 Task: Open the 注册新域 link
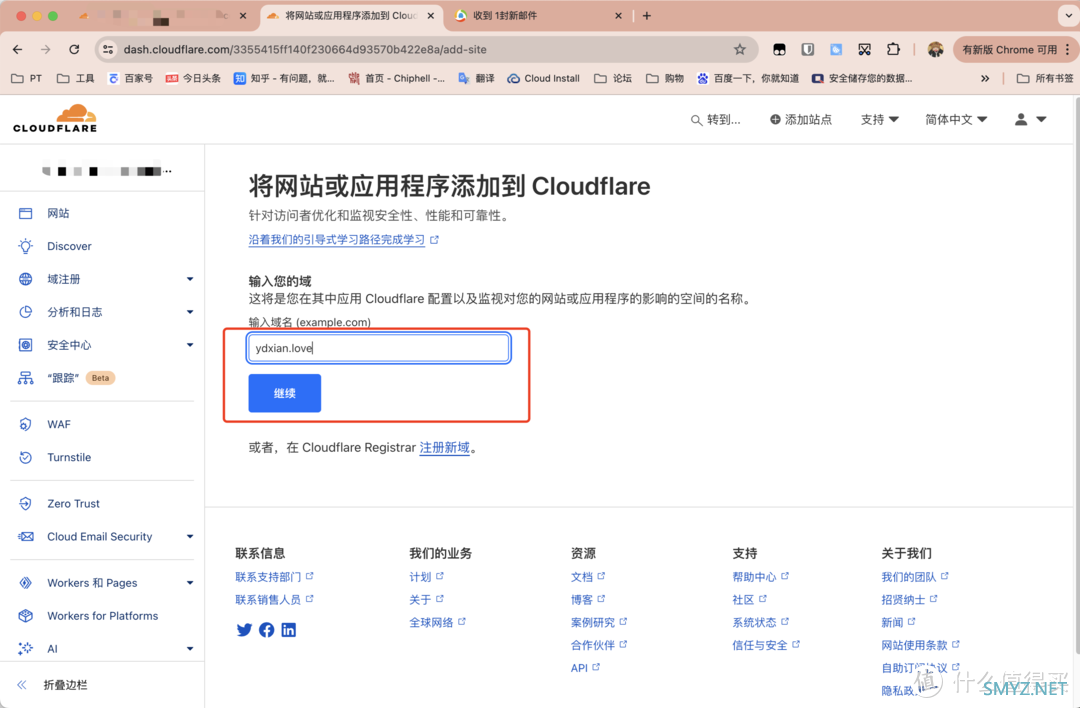[444, 448]
